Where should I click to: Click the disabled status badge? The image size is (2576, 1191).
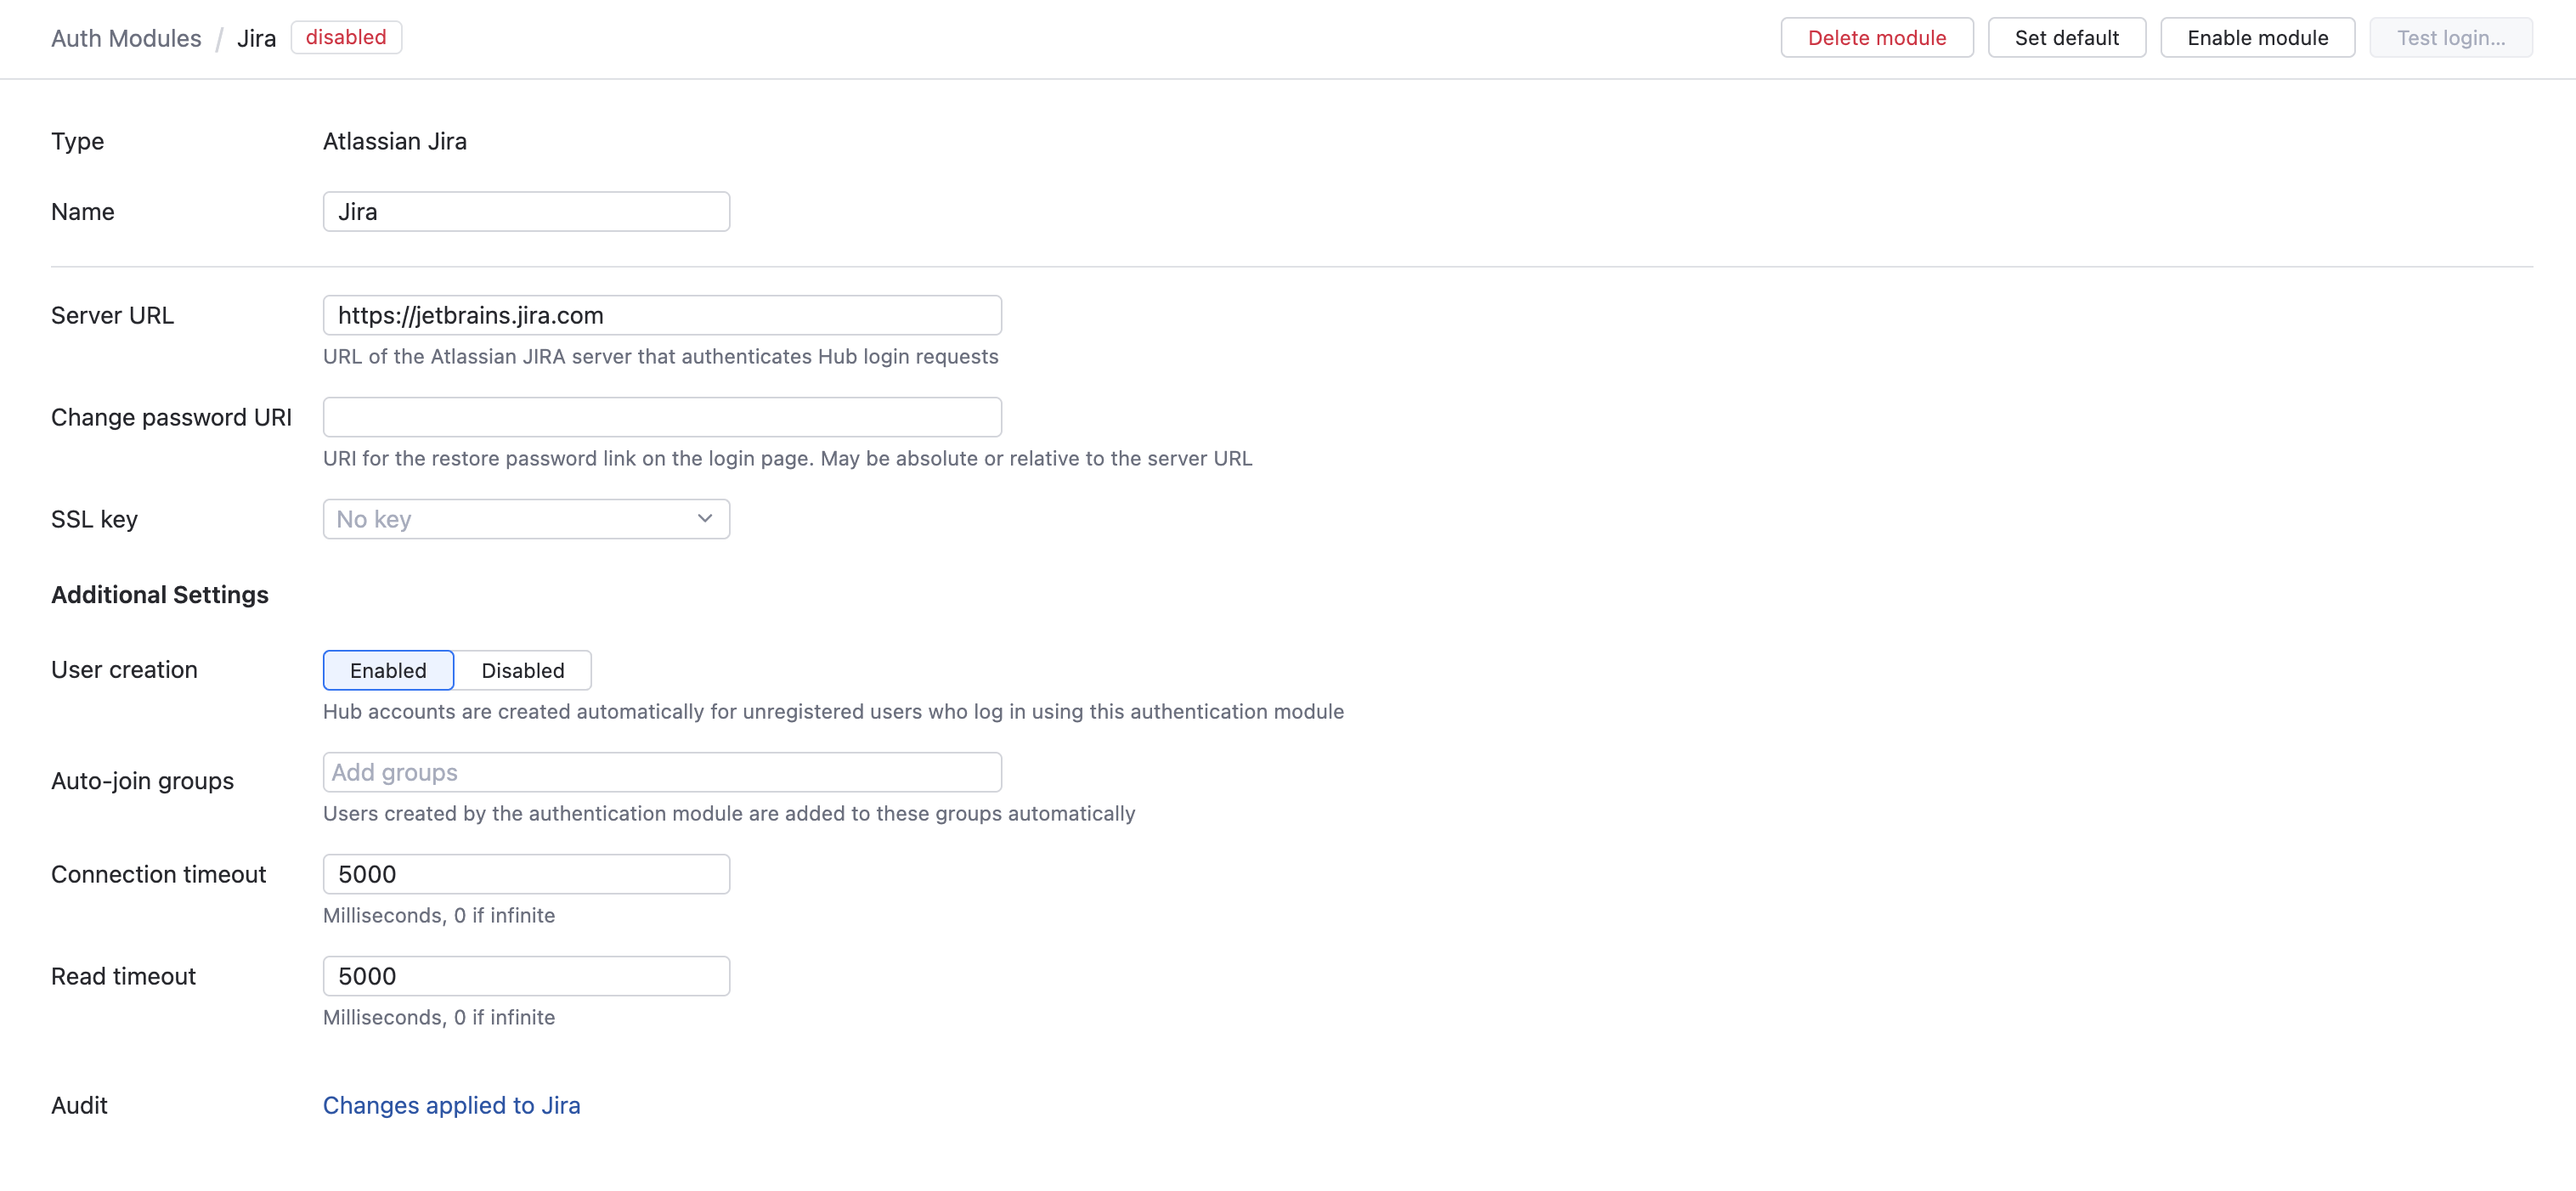click(x=346, y=37)
